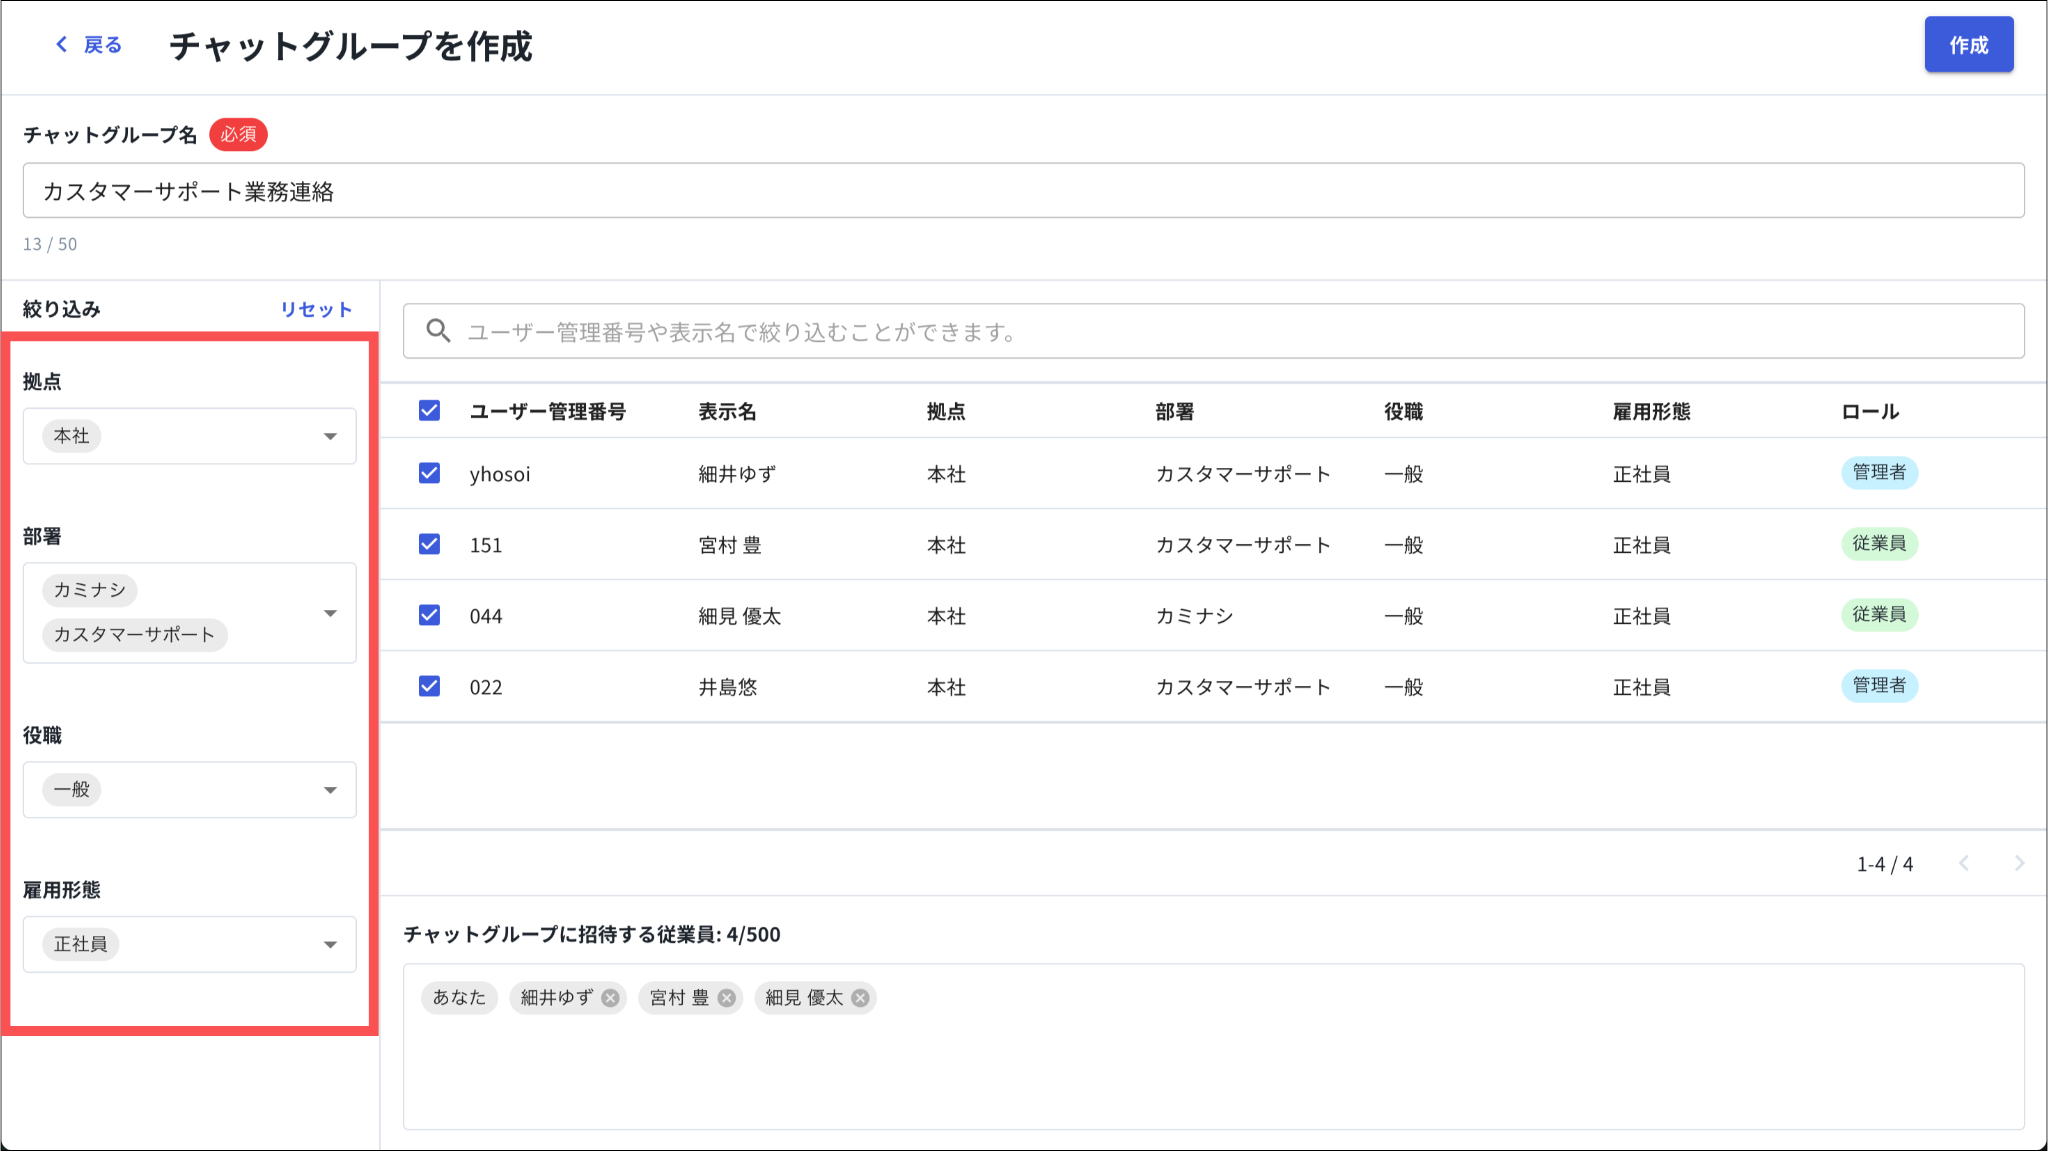Toggle the select-all header checkbox
2048x1151 pixels.
tap(430, 411)
